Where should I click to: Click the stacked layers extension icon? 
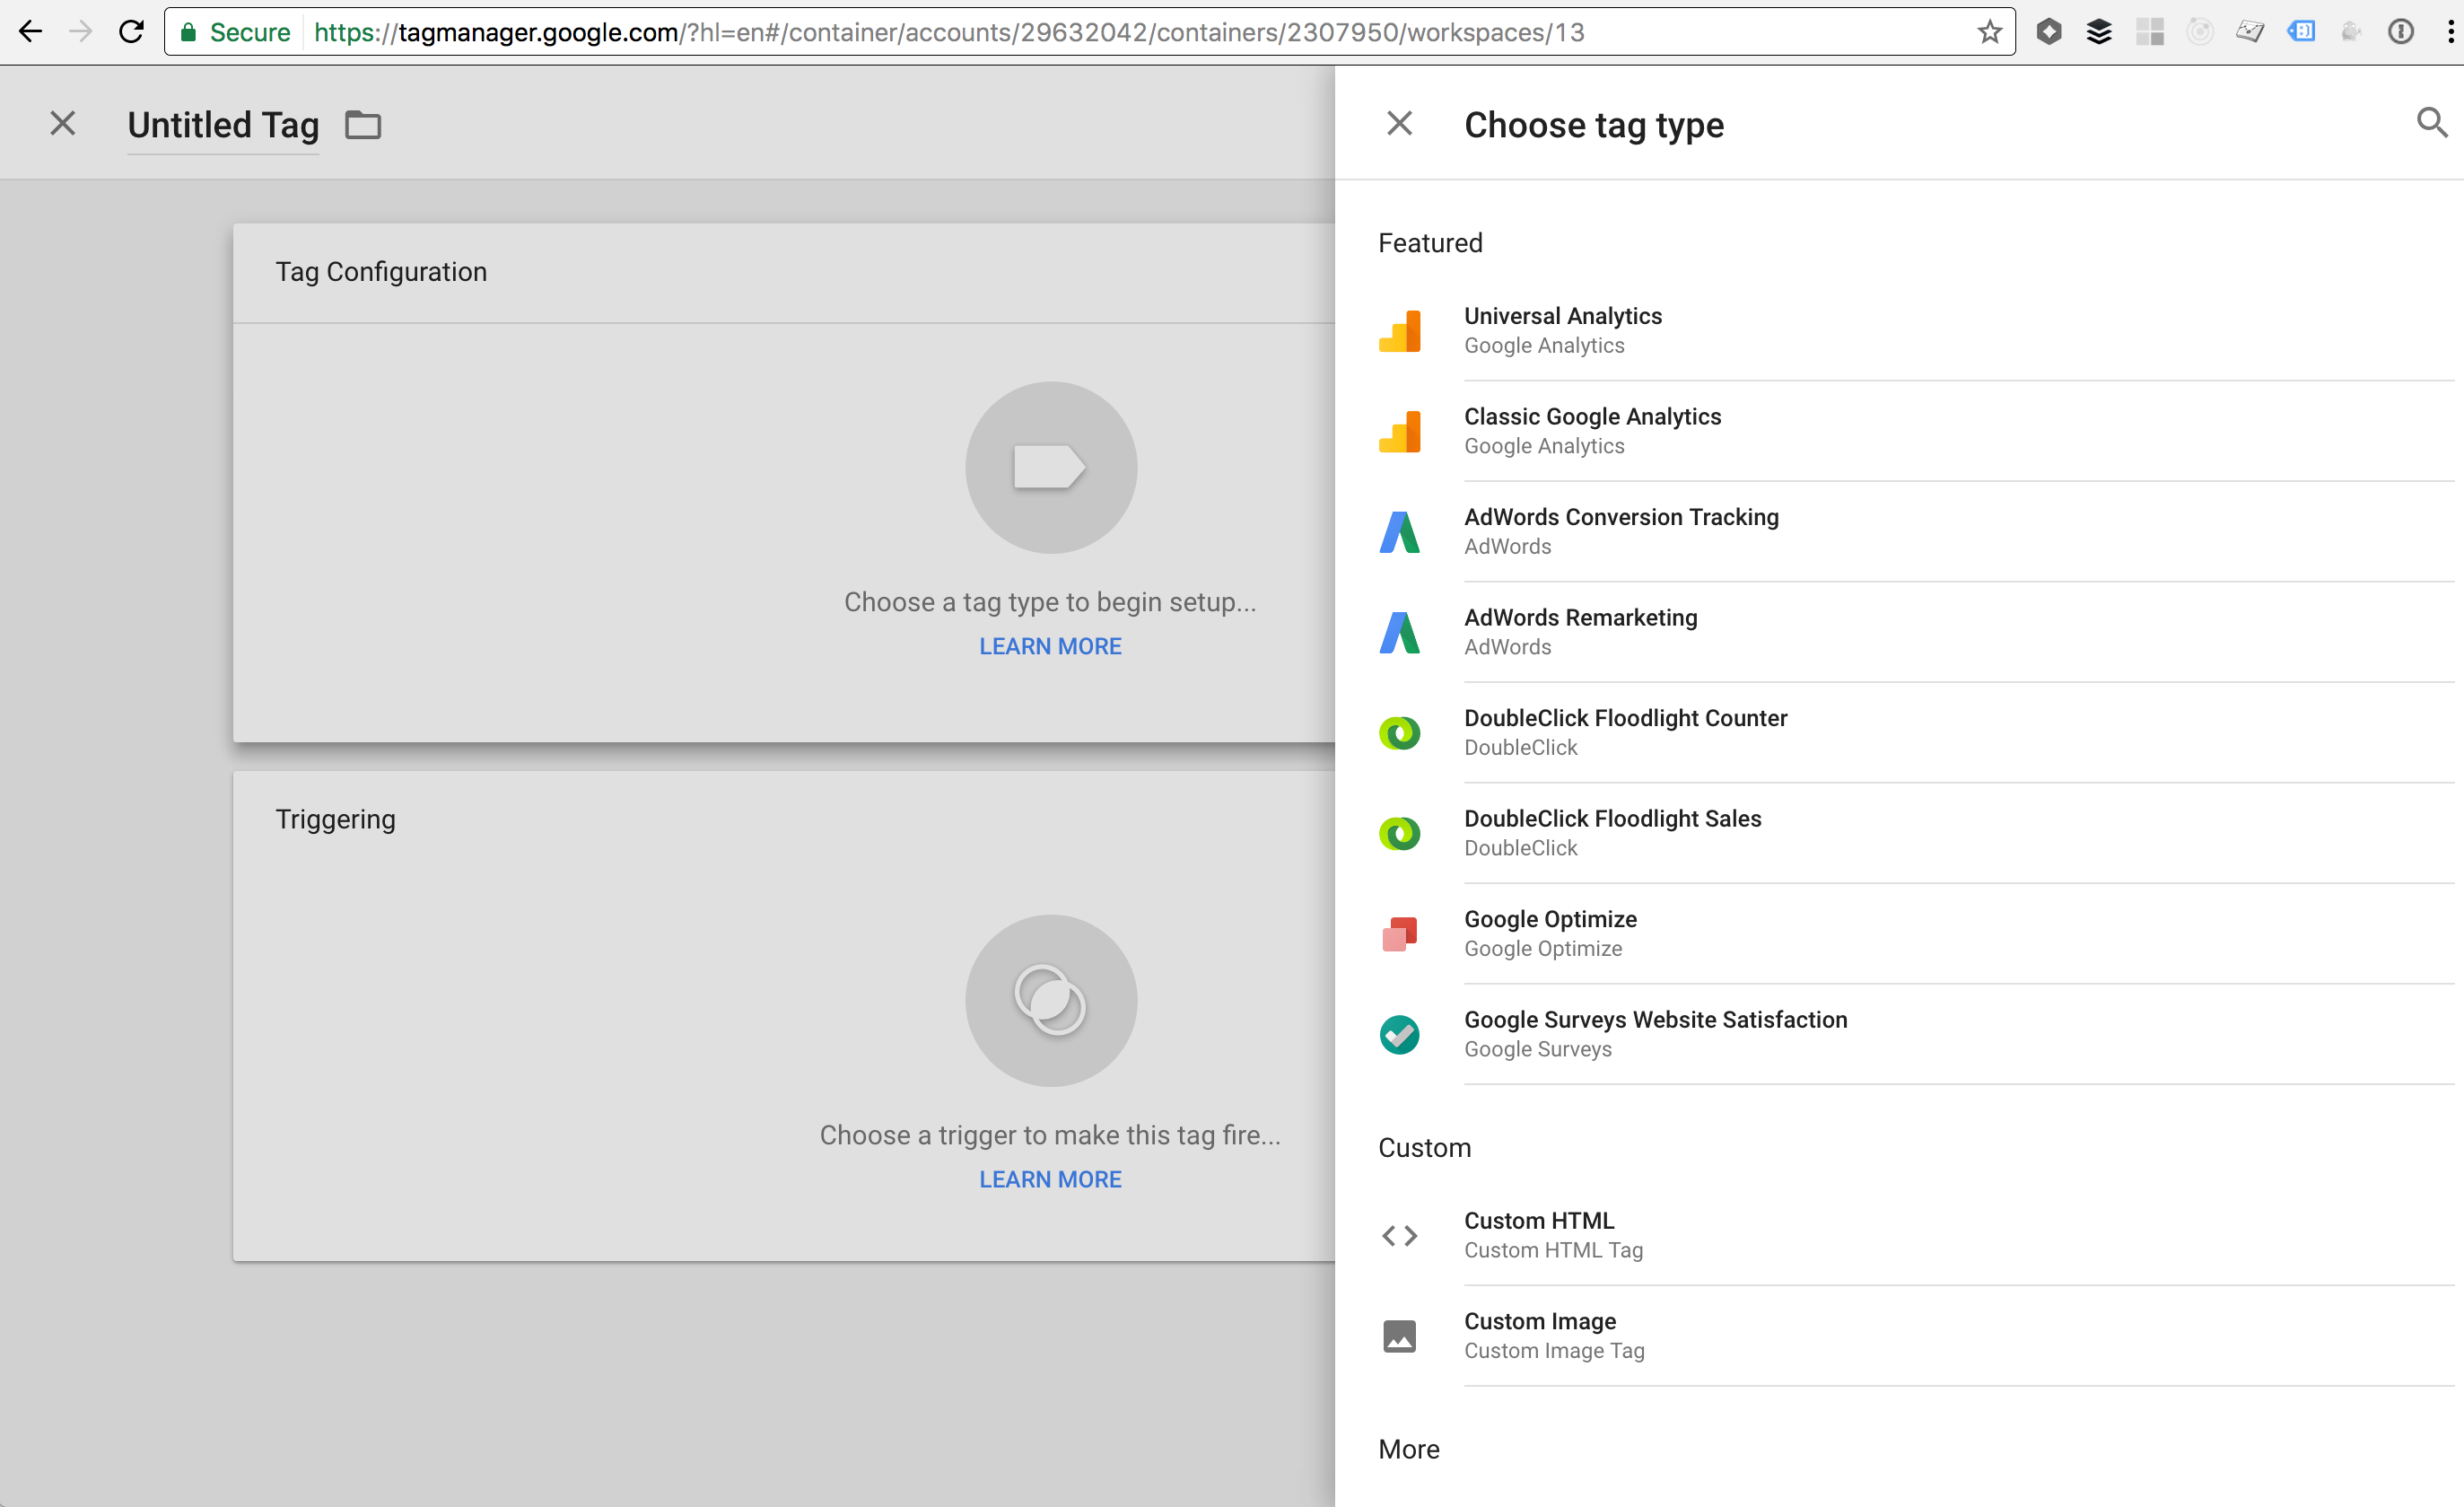(2098, 32)
